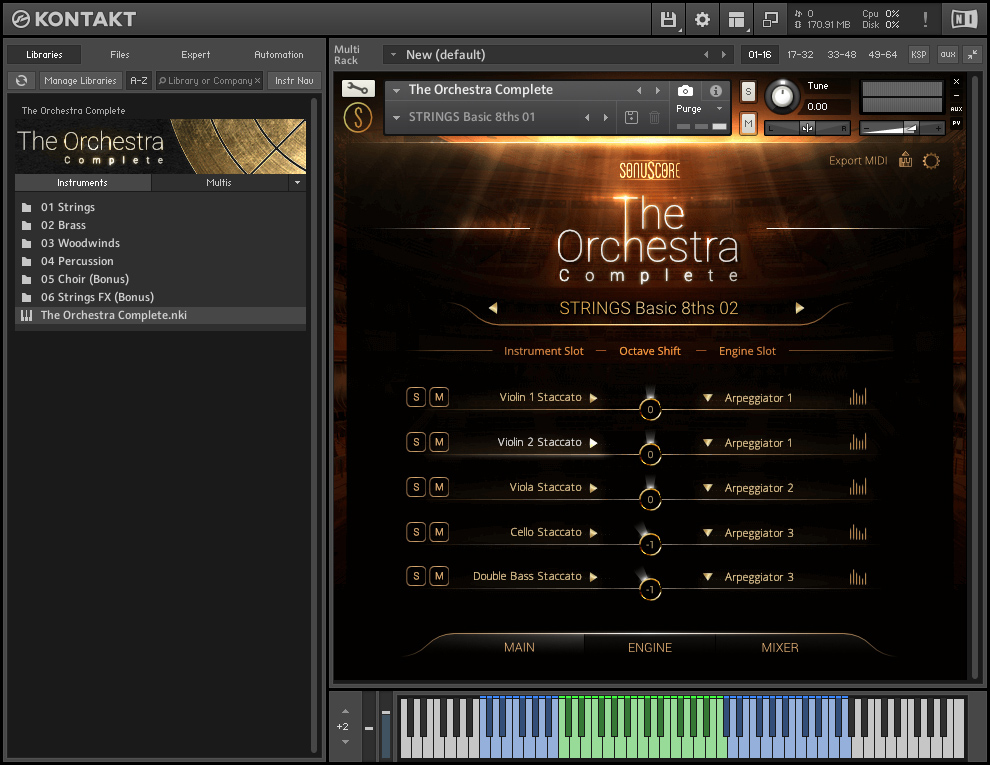Click the velocity bars icon for Viola
This screenshot has width=990, height=765.
coord(858,487)
